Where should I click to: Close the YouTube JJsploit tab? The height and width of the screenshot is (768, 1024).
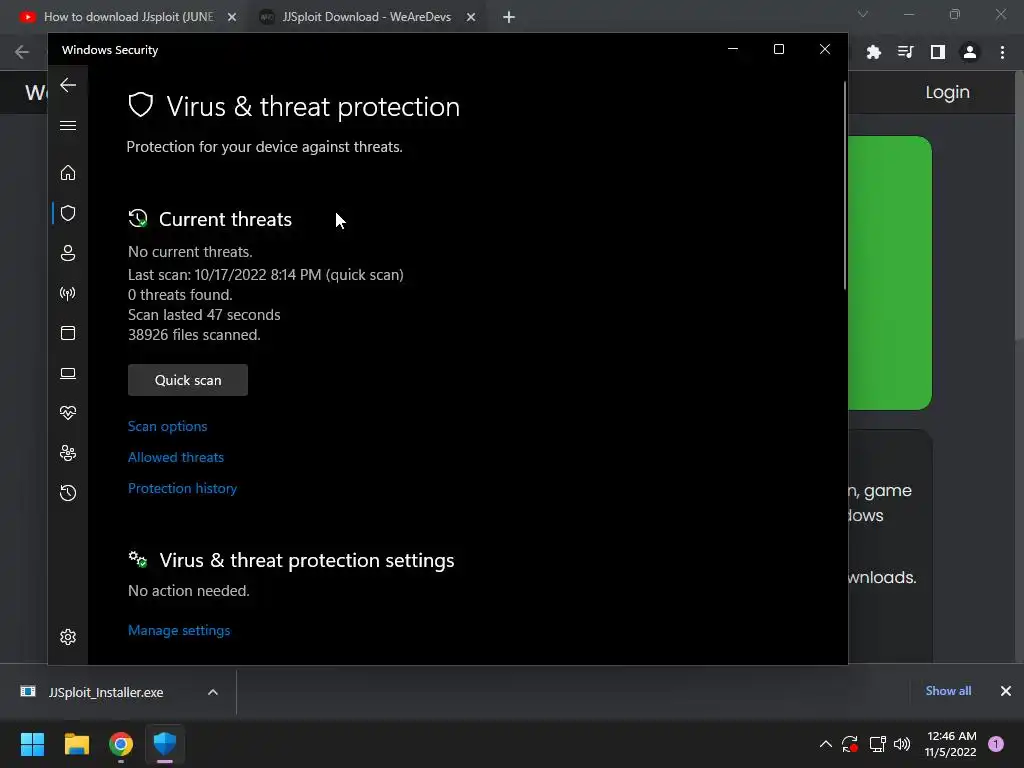coord(232,17)
